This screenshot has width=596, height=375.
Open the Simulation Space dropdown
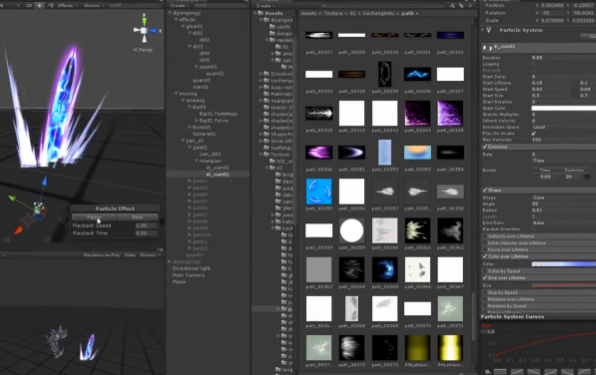pos(564,127)
